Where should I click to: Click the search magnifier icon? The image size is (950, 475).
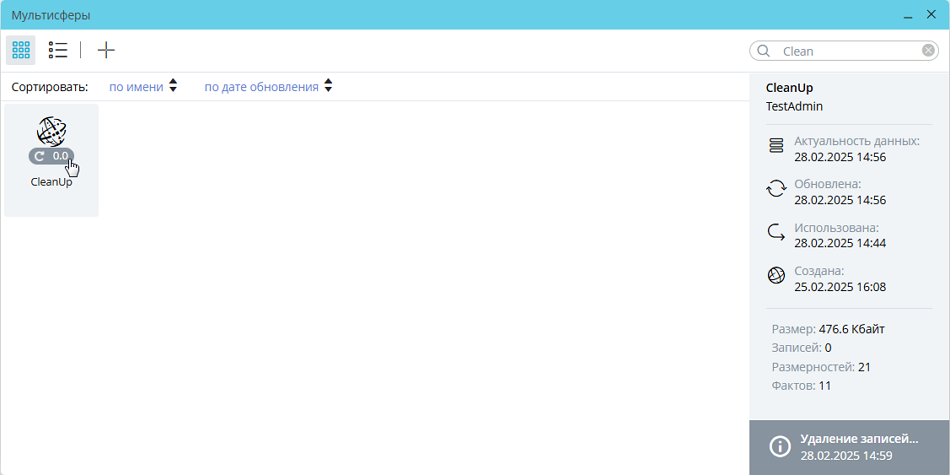click(x=763, y=51)
